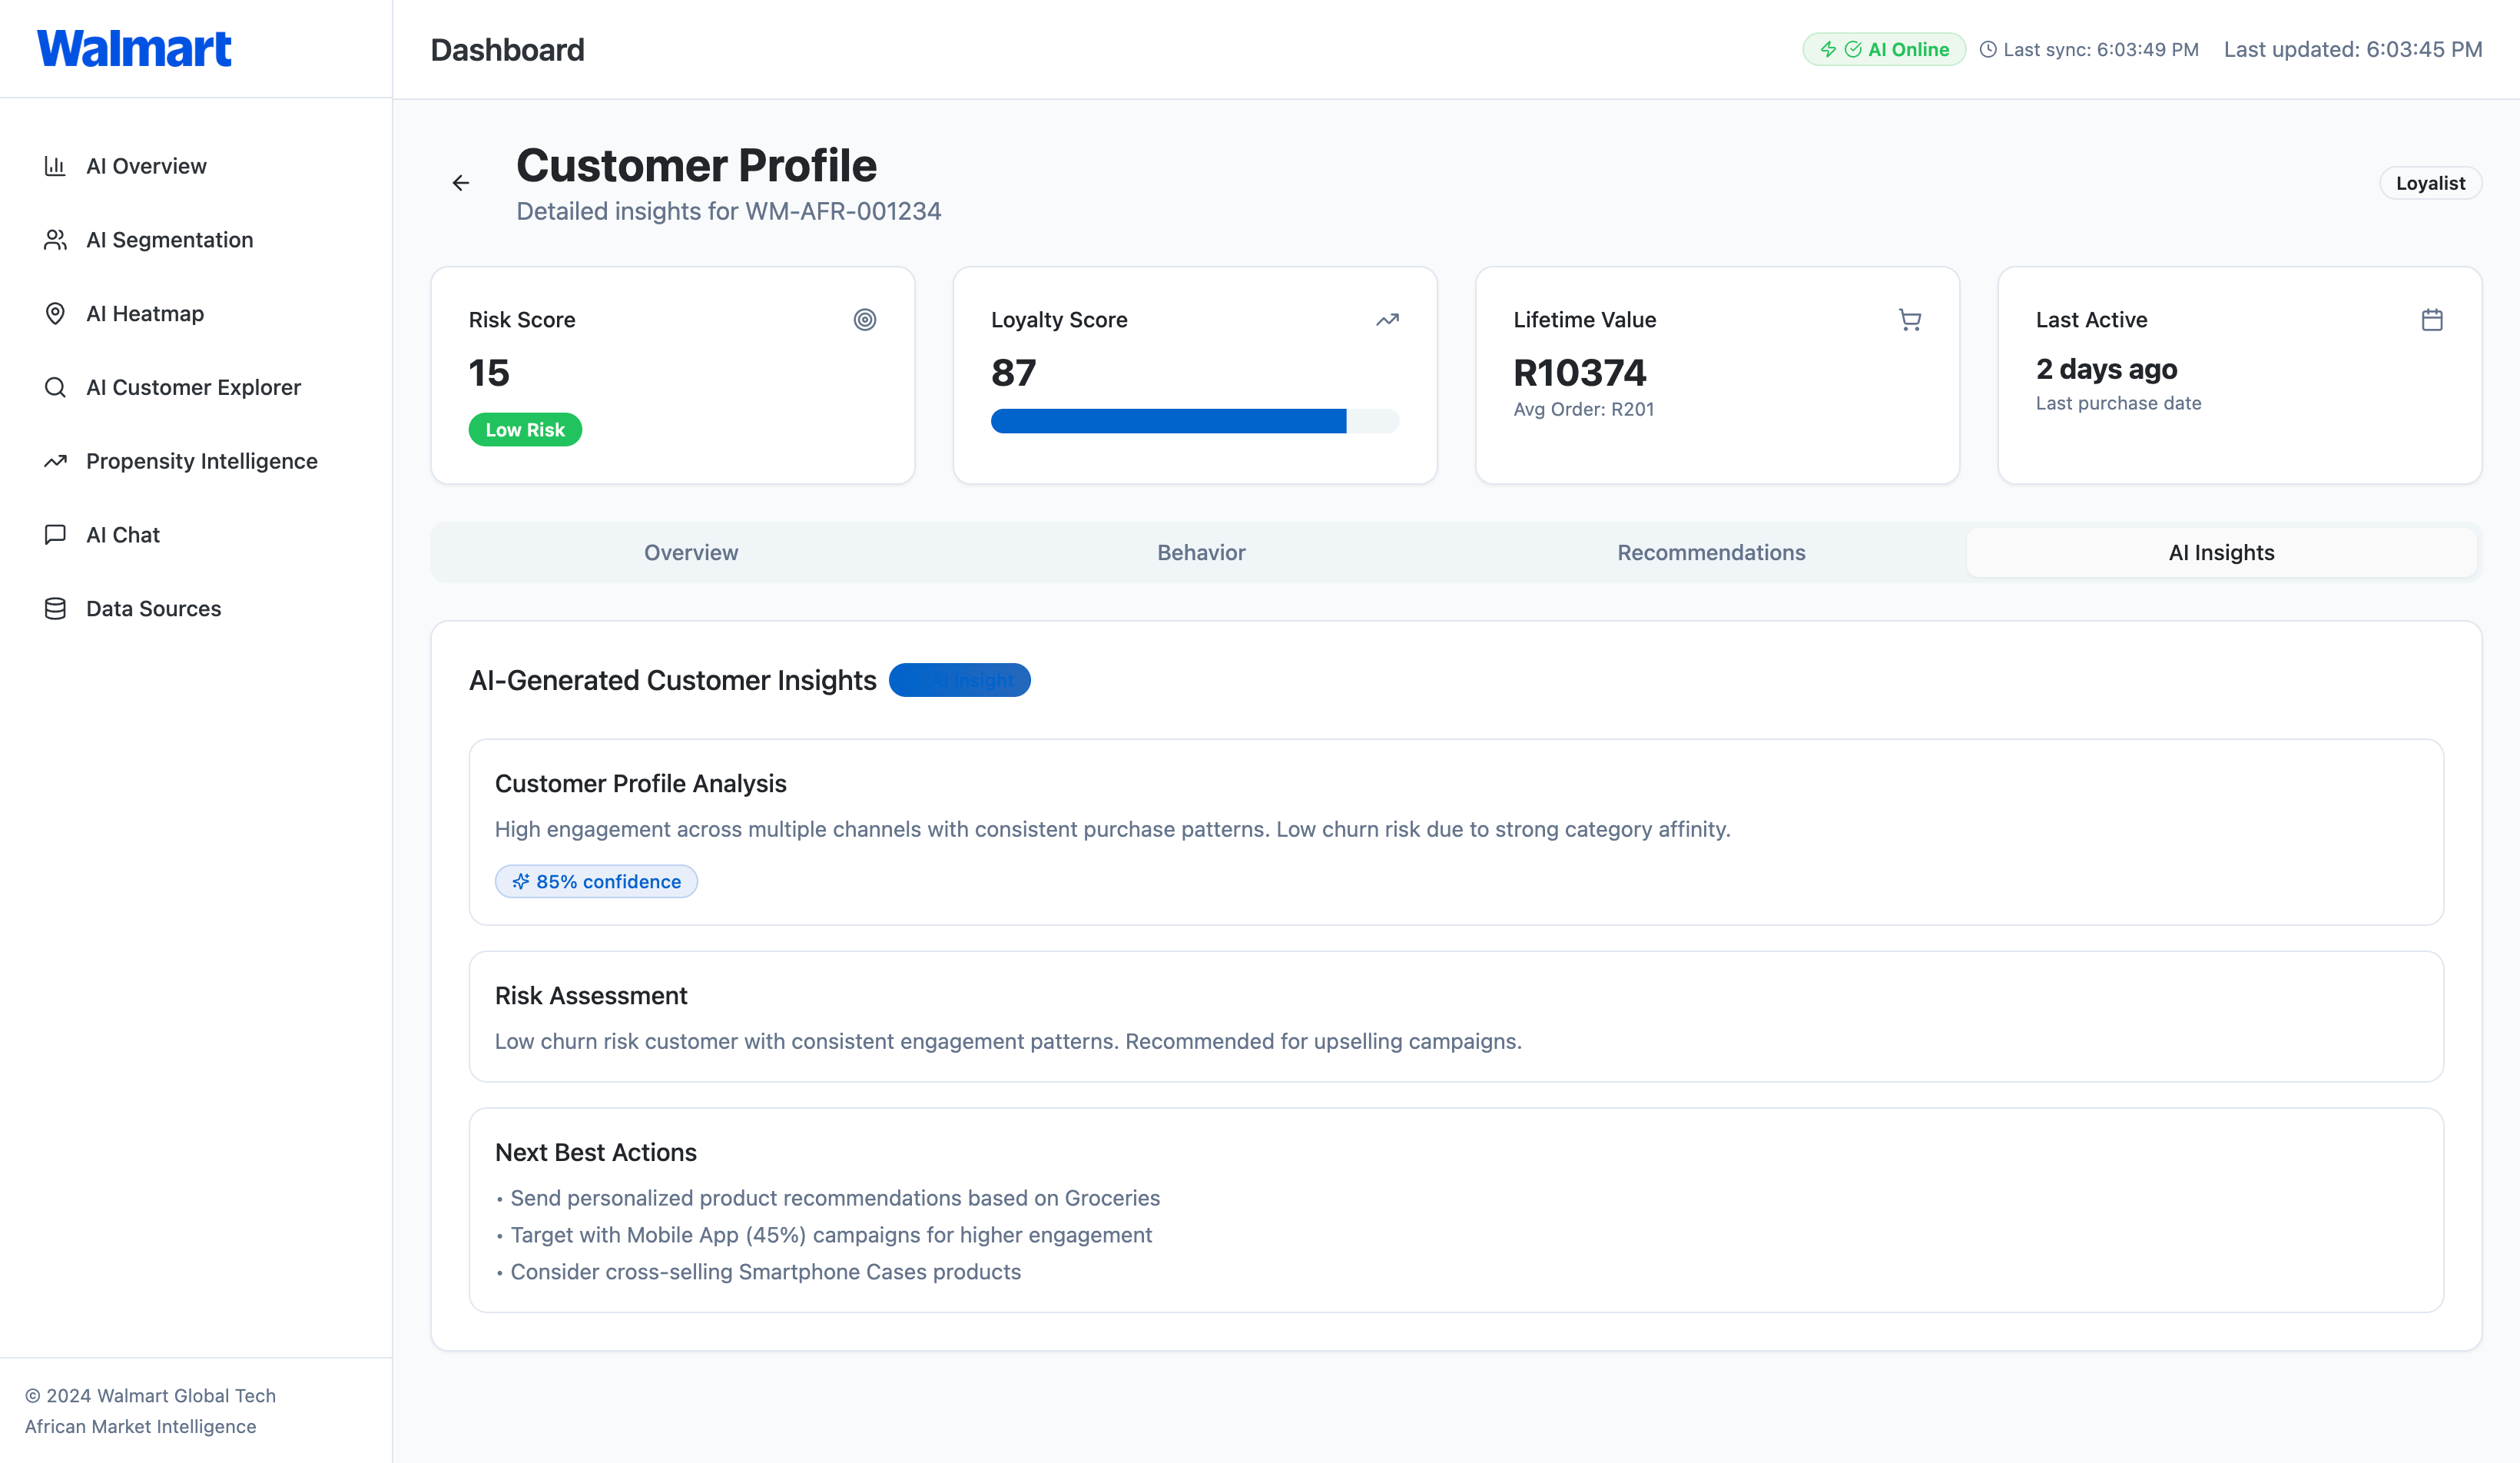2520x1463 pixels.
Task: Click the Propensity Intelligence trend icon
Action: pyautogui.click(x=55, y=461)
